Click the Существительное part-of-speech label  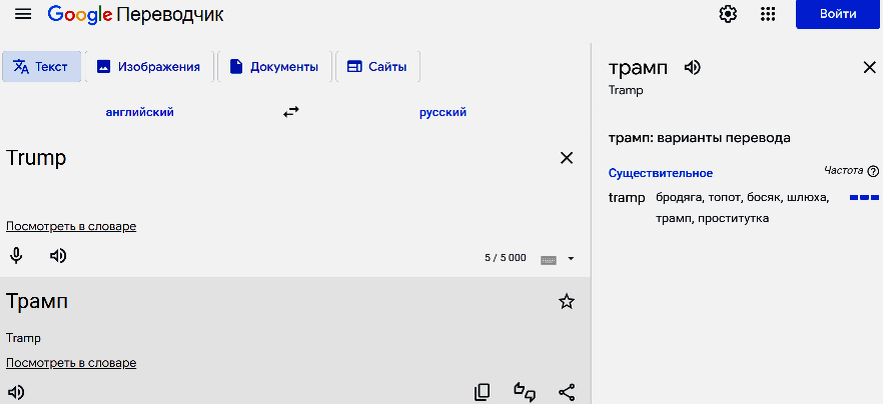tap(661, 174)
